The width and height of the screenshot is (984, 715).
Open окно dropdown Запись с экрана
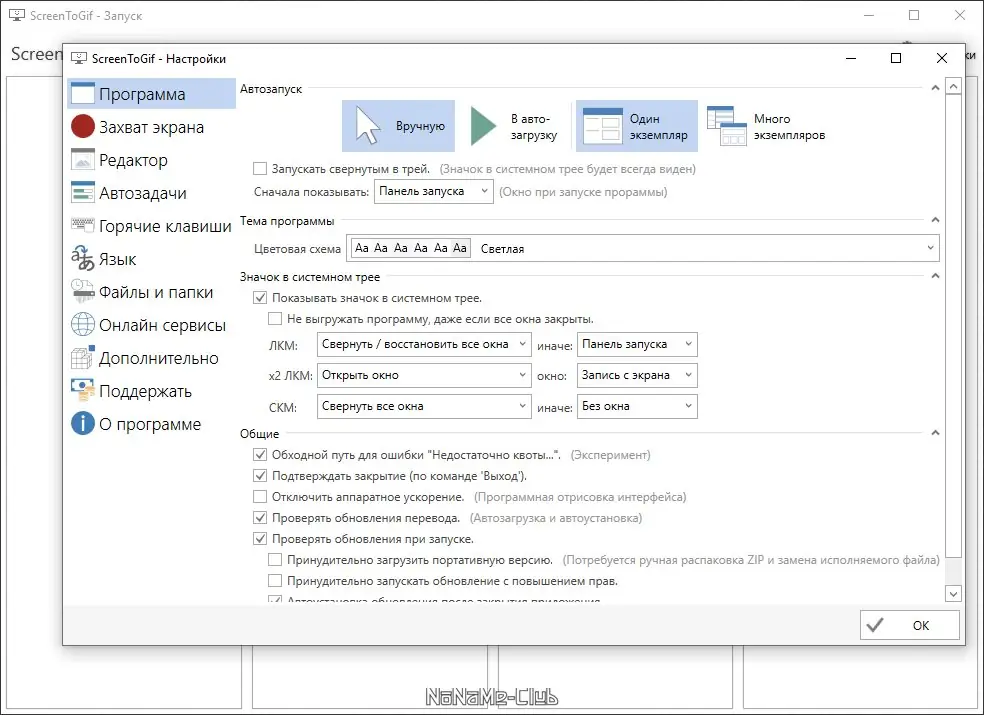point(637,375)
